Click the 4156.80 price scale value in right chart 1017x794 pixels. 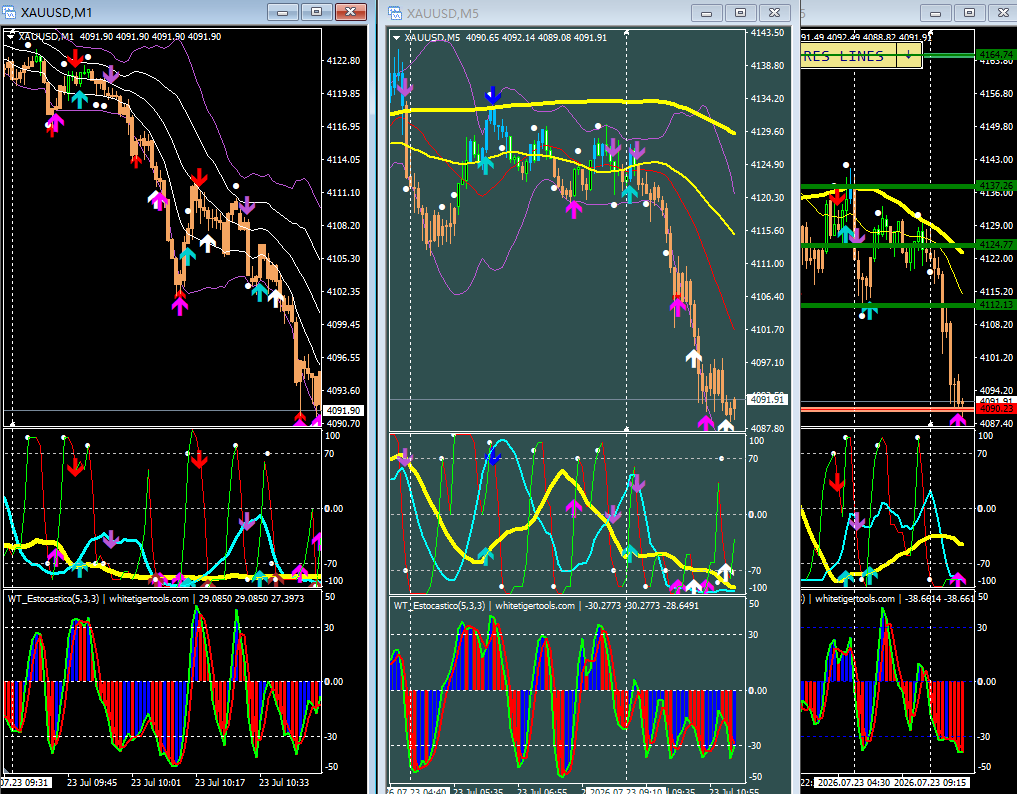pyautogui.click(x=996, y=93)
